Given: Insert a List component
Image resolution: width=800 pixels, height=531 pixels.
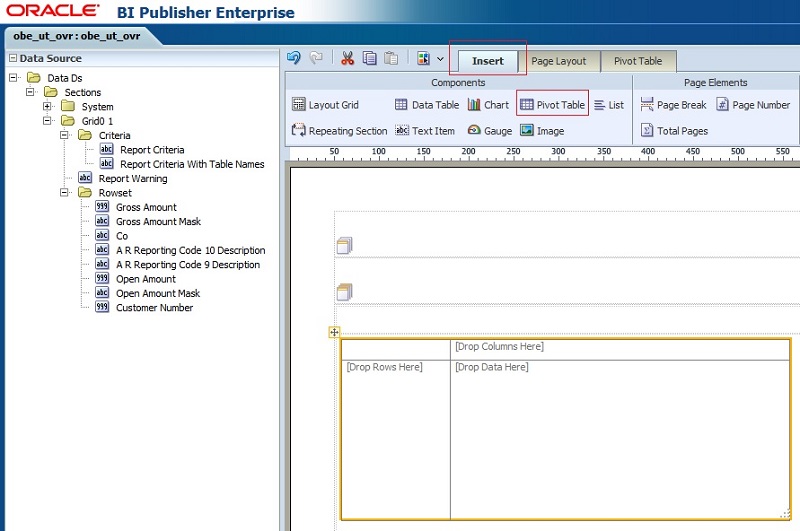Looking at the screenshot, I should coord(609,105).
